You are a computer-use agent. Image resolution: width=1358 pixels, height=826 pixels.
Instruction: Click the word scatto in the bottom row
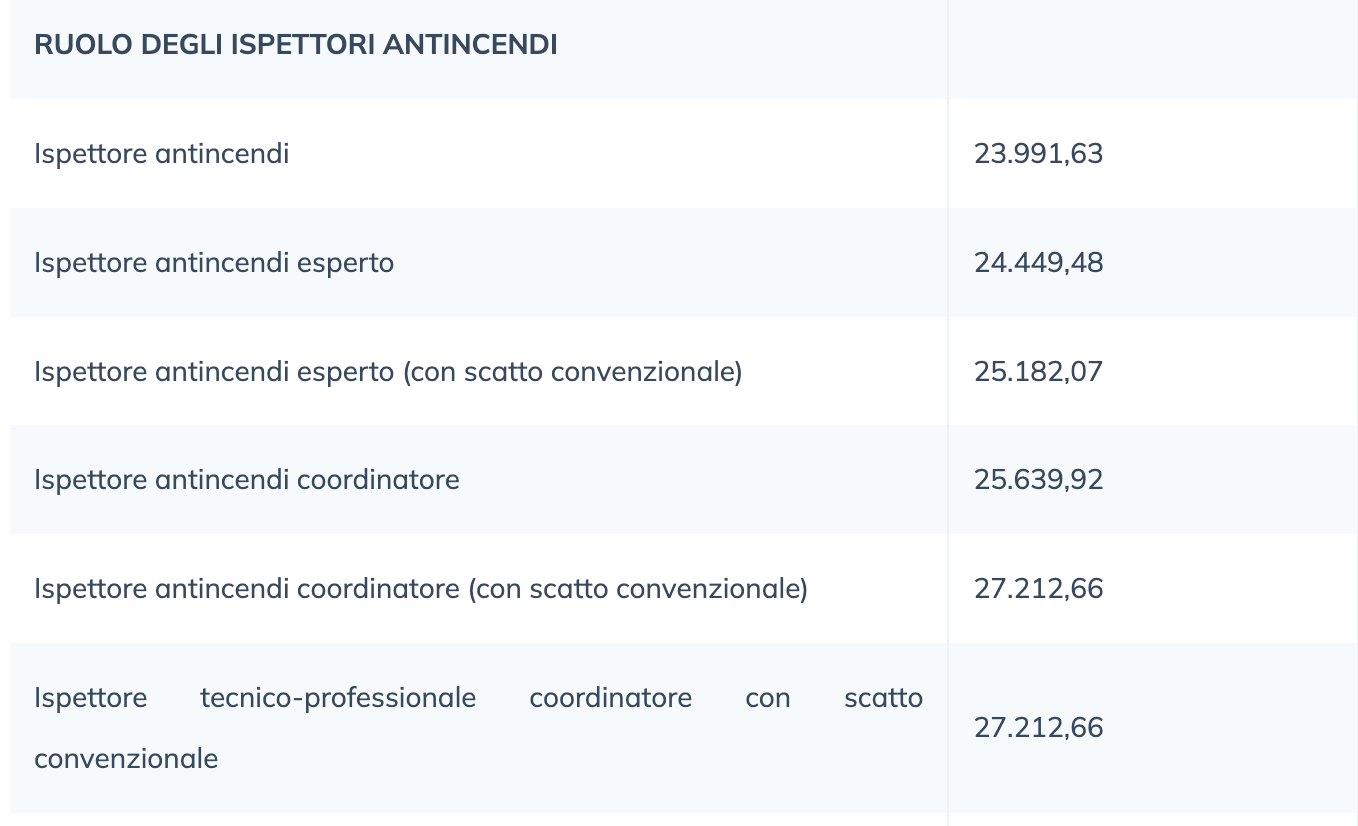point(883,698)
